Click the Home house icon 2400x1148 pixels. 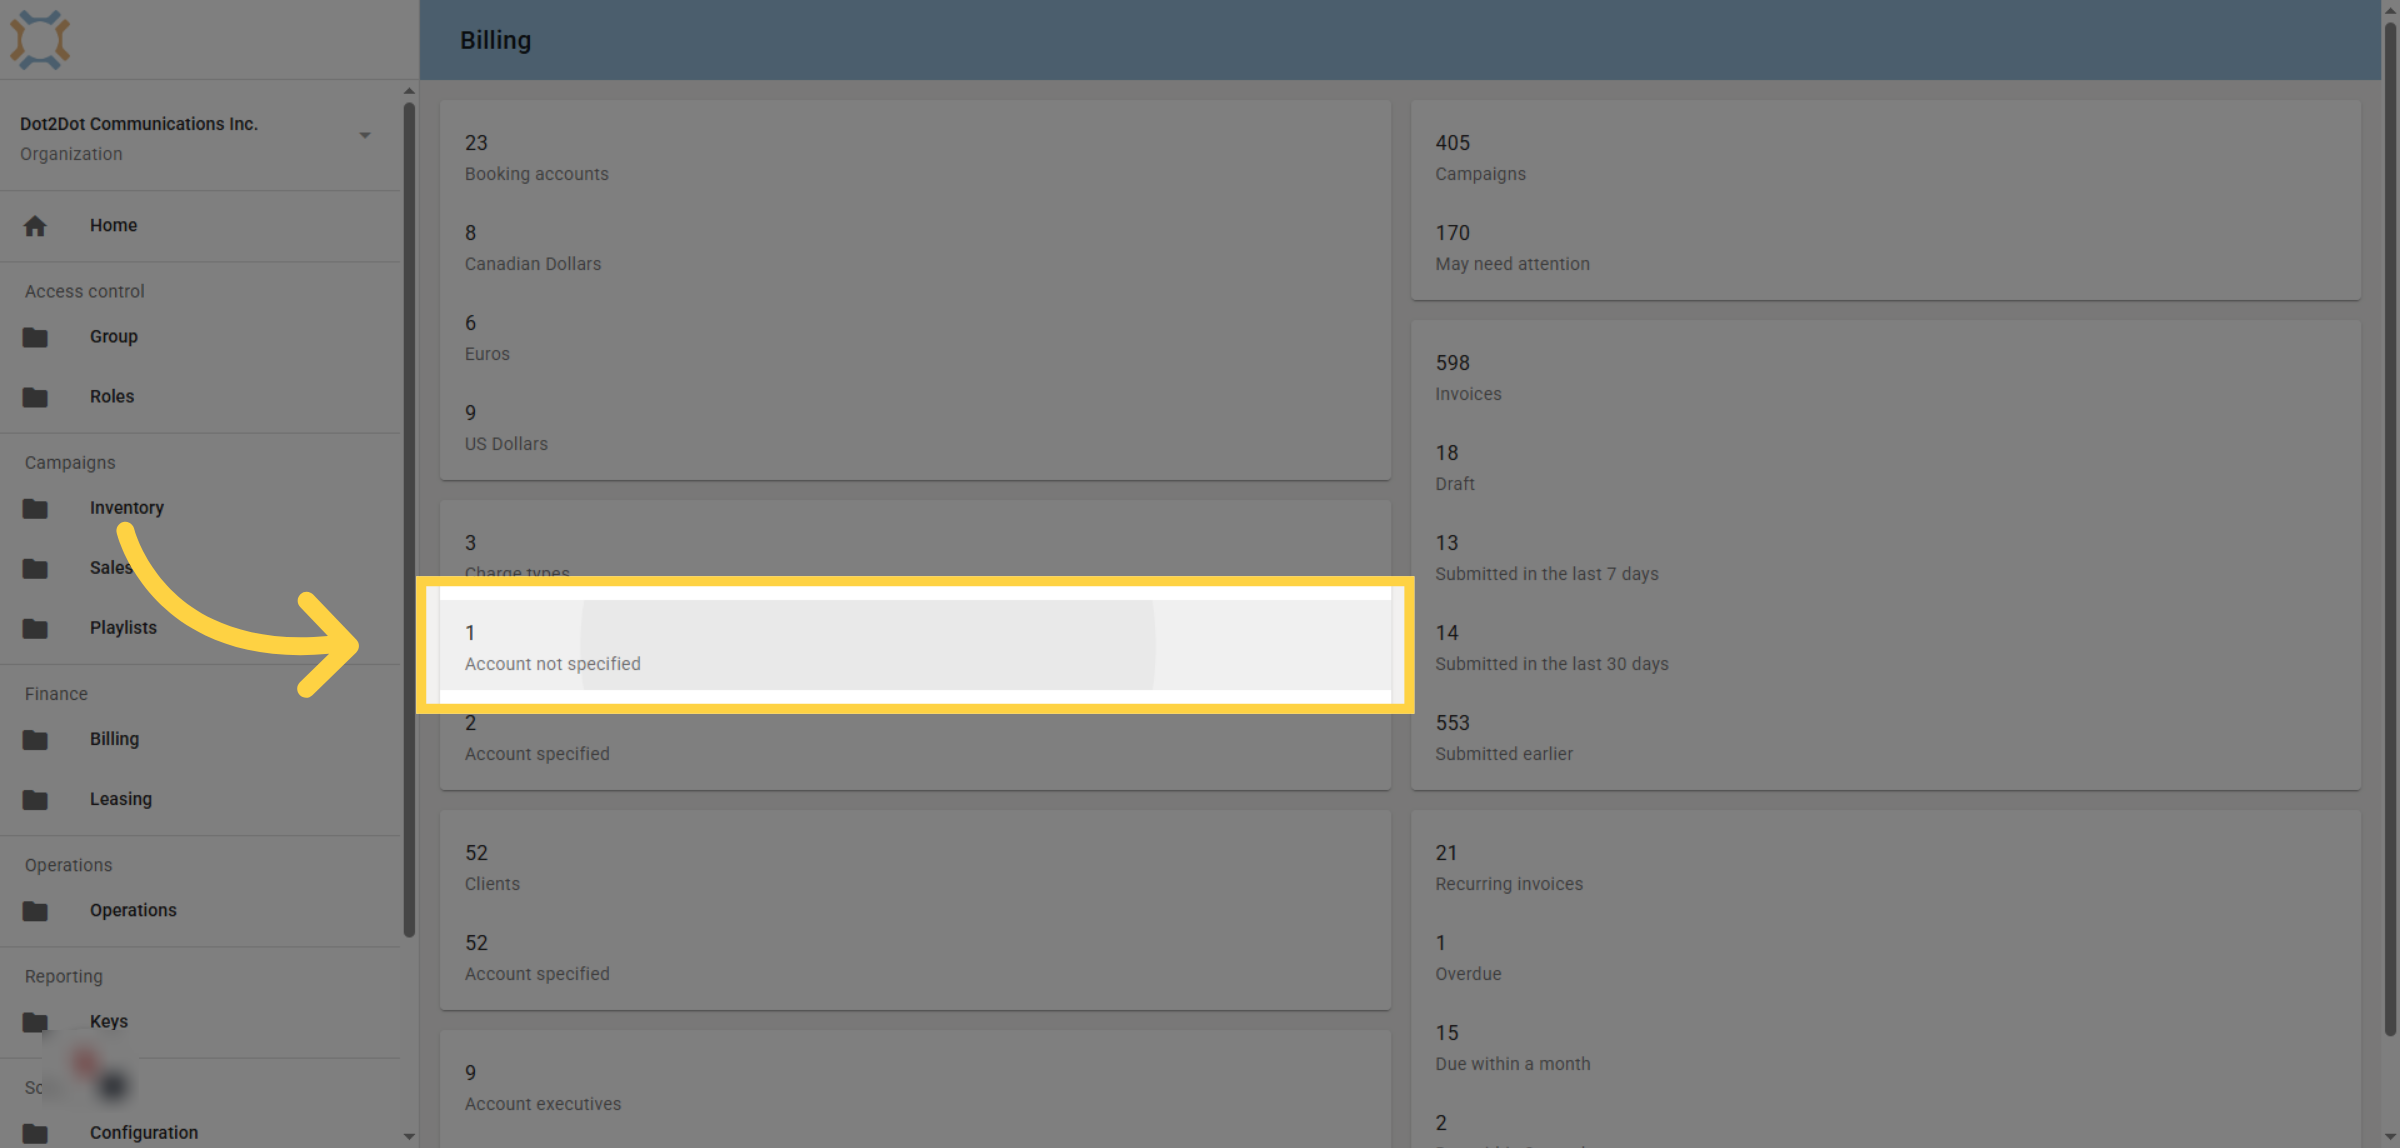pos(35,226)
